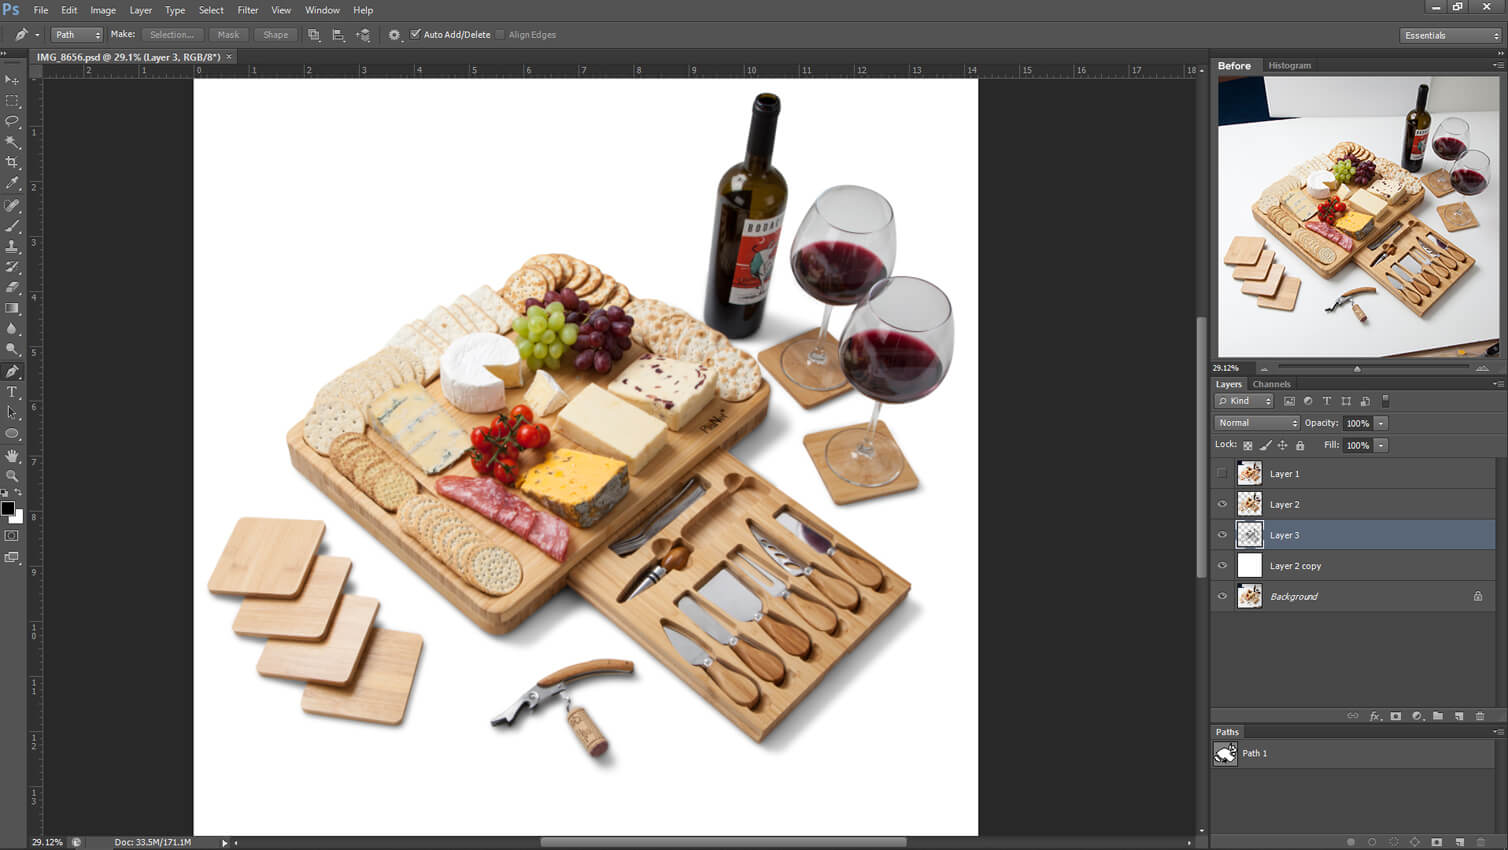Add layer mask in Layers panel
This screenshot has height=850, width=1508.
[1396, 716]
